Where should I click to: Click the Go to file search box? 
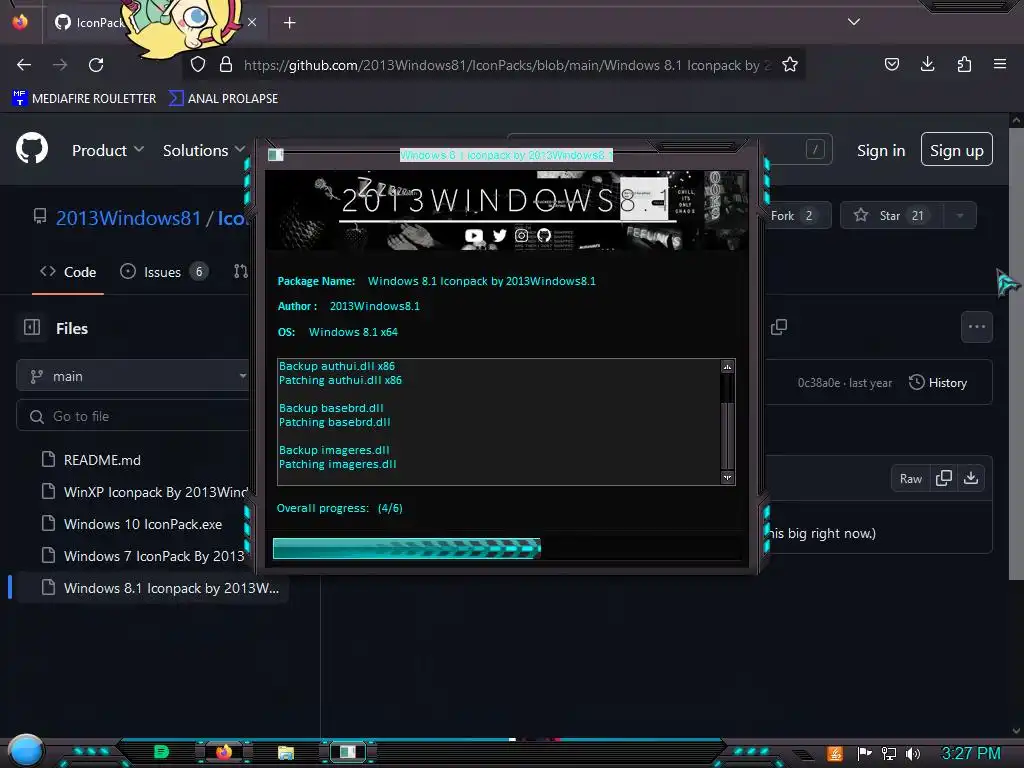[134, 416]
